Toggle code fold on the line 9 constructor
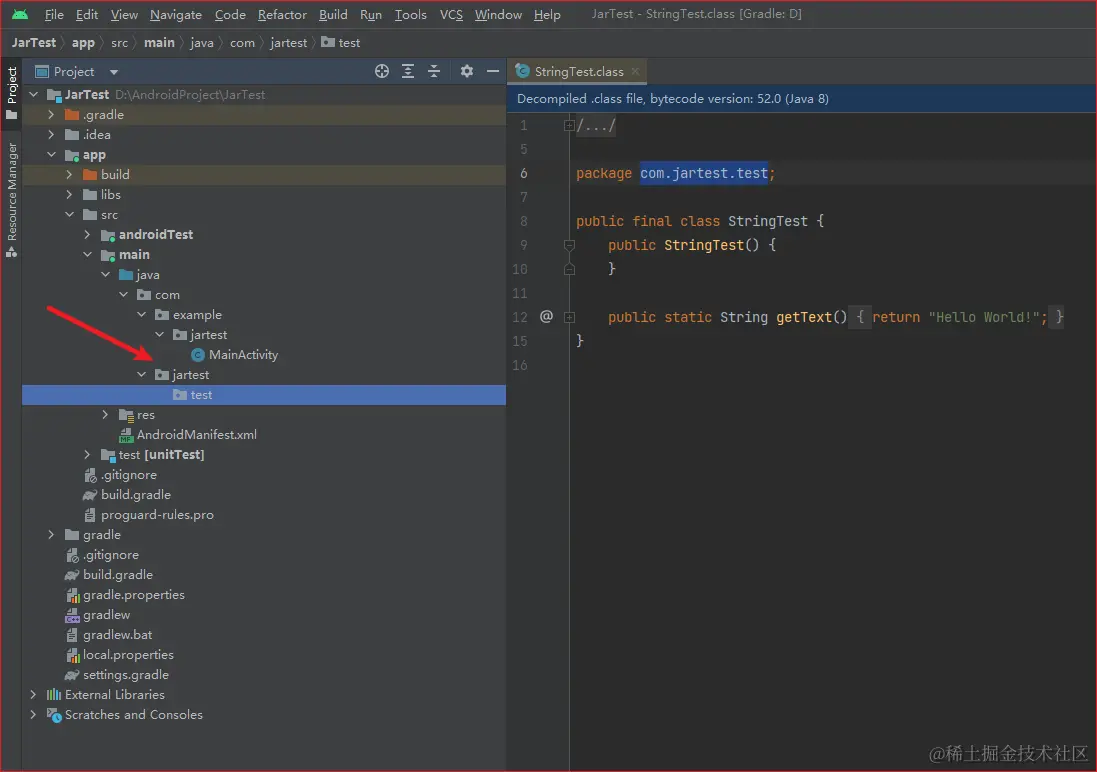This screenshot has height=772, width=1097. pos(569,245)
